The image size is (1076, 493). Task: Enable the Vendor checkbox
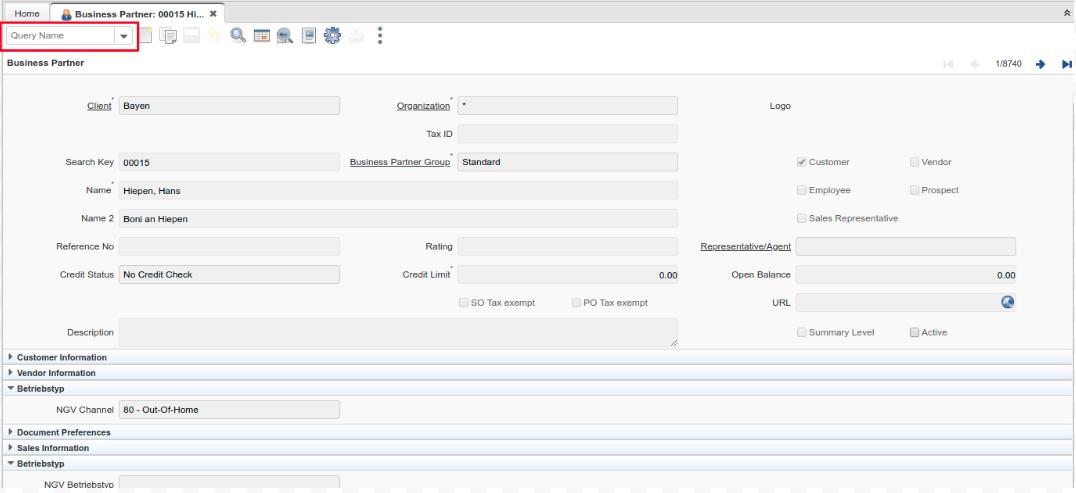[x=914, y=162]
